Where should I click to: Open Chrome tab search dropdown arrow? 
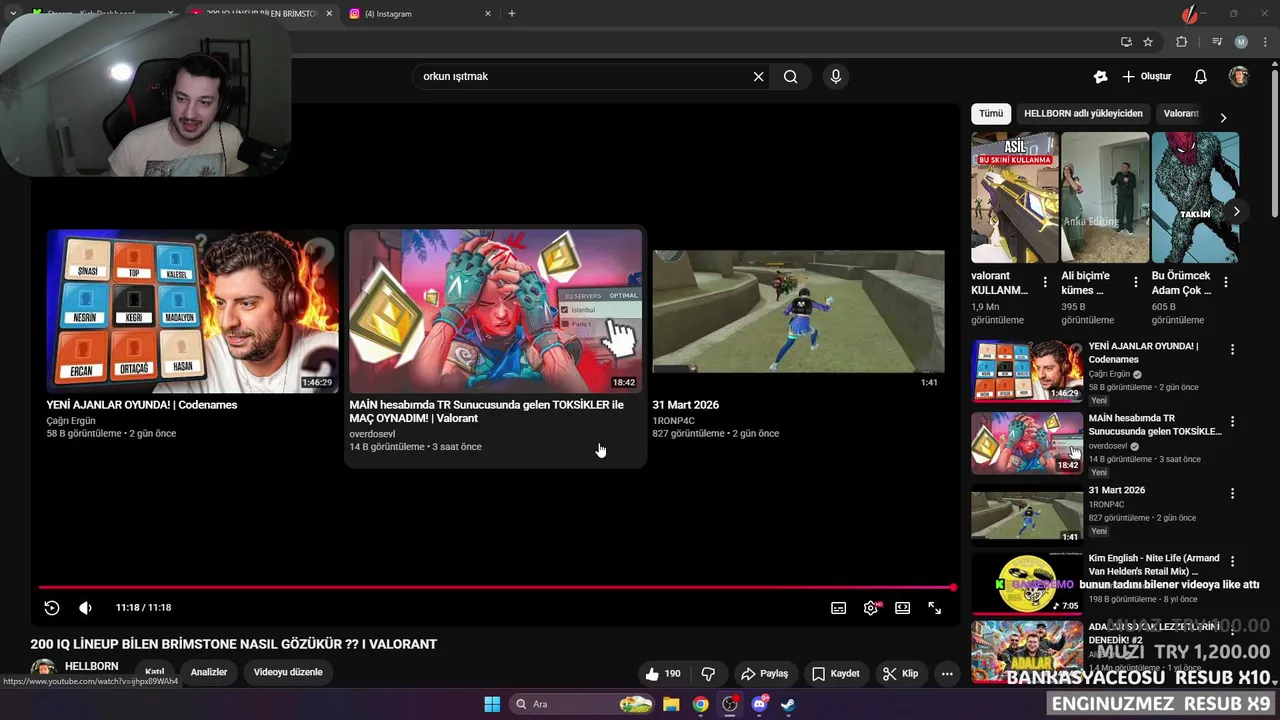(12, 14)
